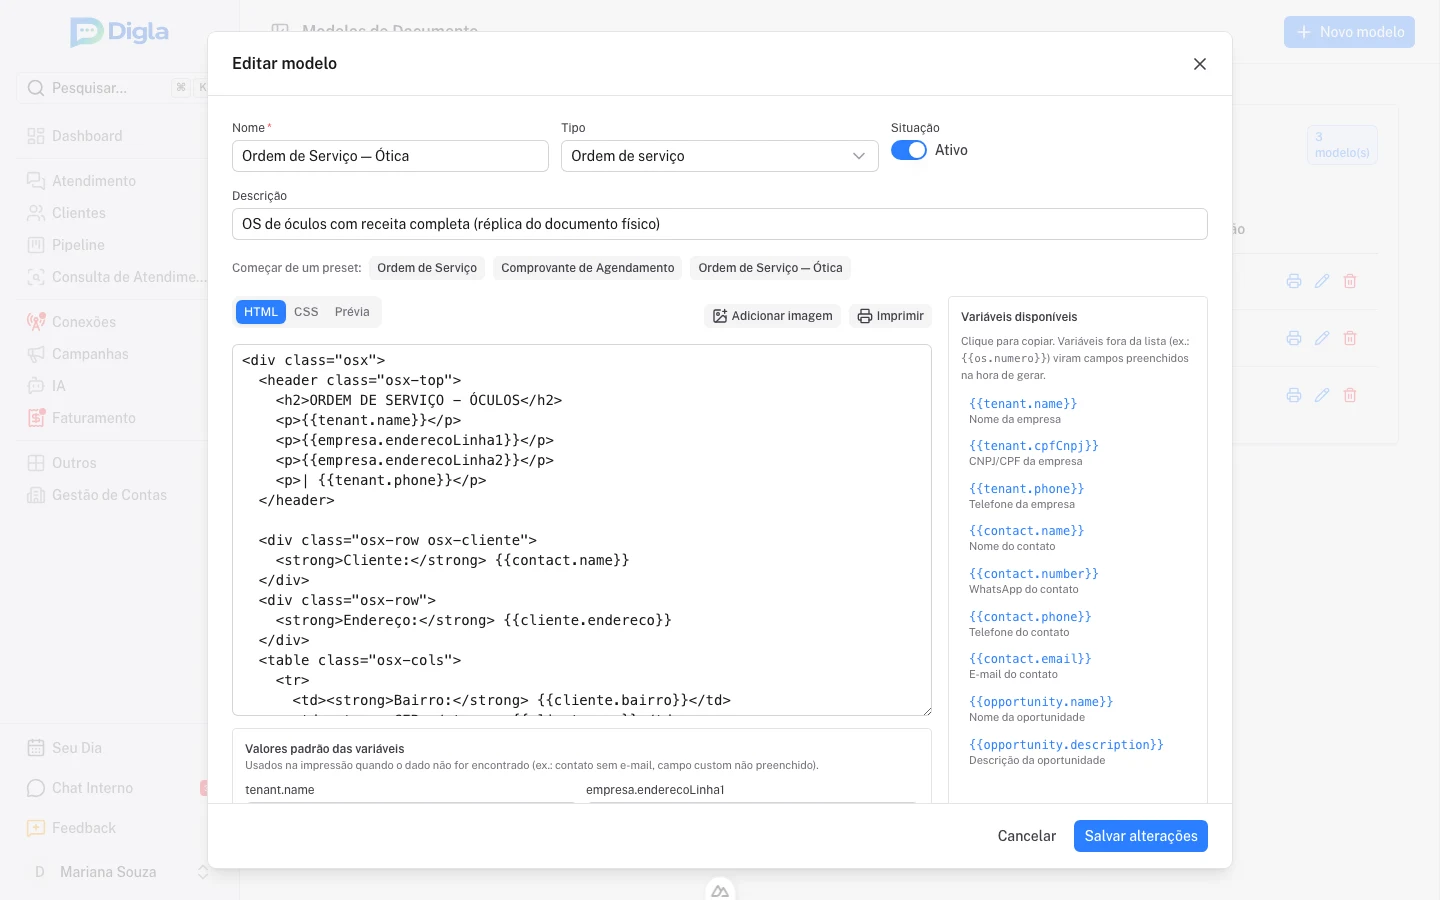This screenshot has width=1440, height=900.
Task: Select the HTML tab
Action: pos(261,312)
